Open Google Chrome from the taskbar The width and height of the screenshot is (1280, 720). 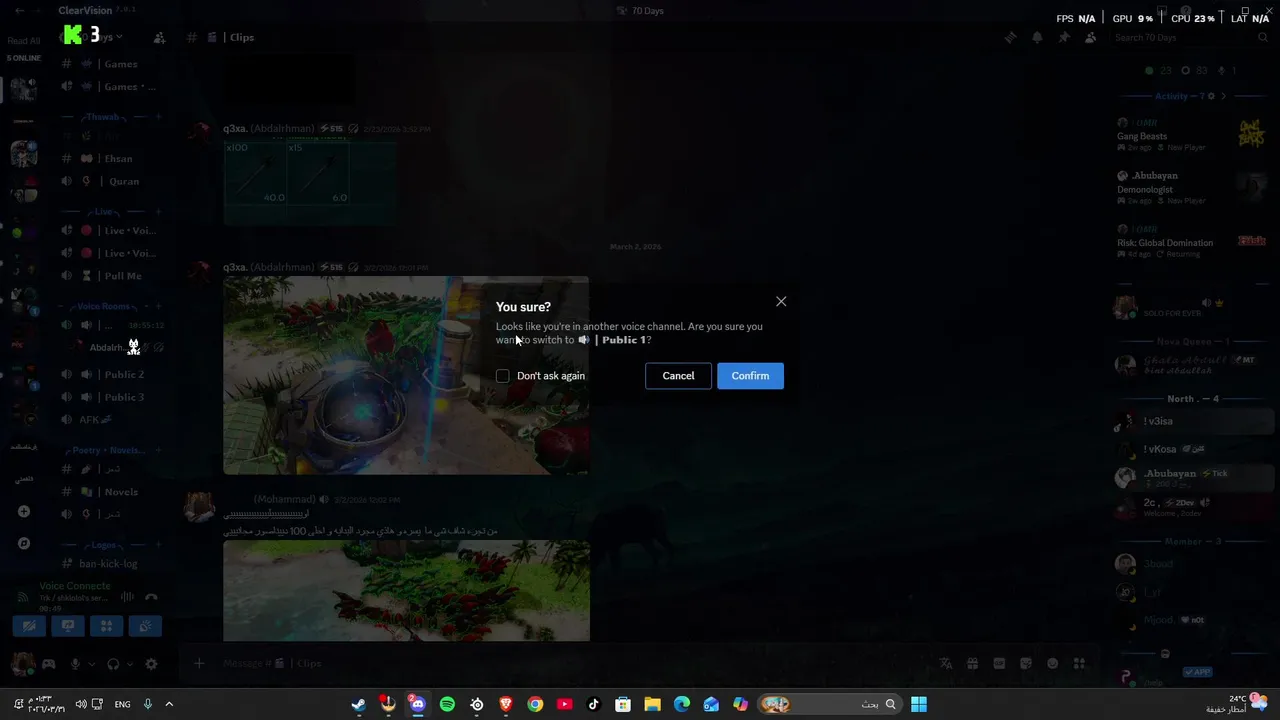[535, 704]
